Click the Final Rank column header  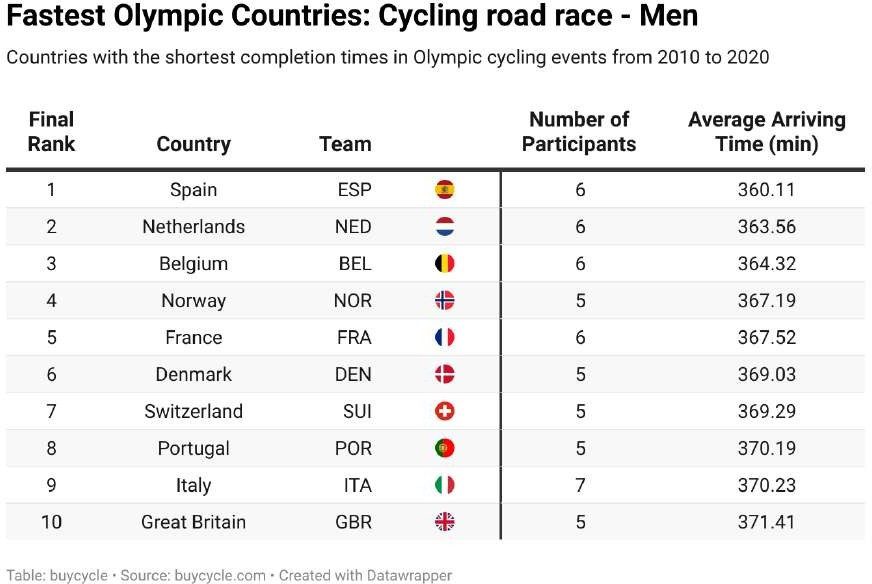click(x=51, y=132)
